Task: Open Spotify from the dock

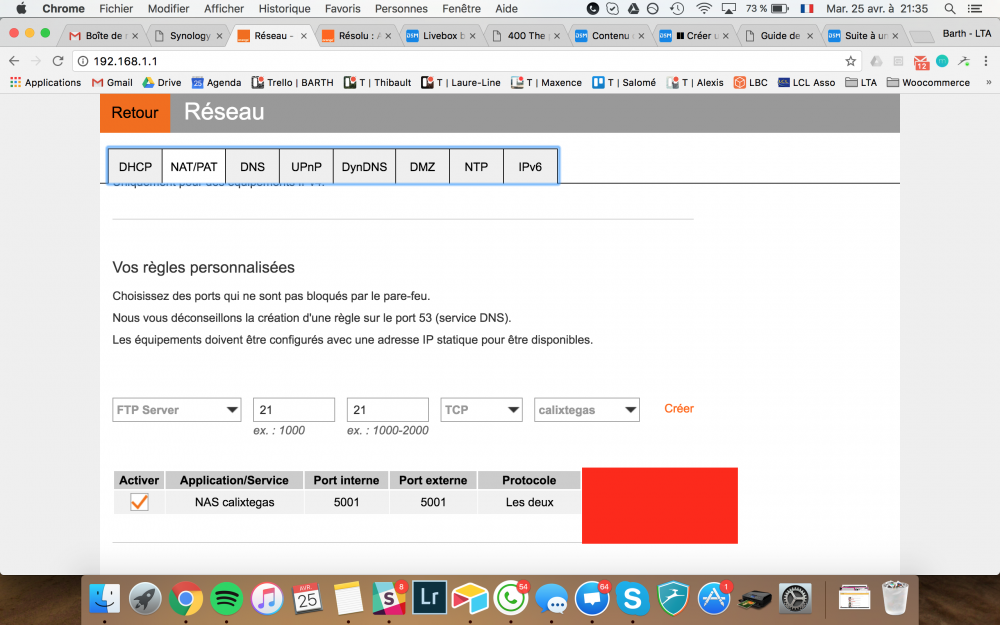Action: tap(226, 598)
